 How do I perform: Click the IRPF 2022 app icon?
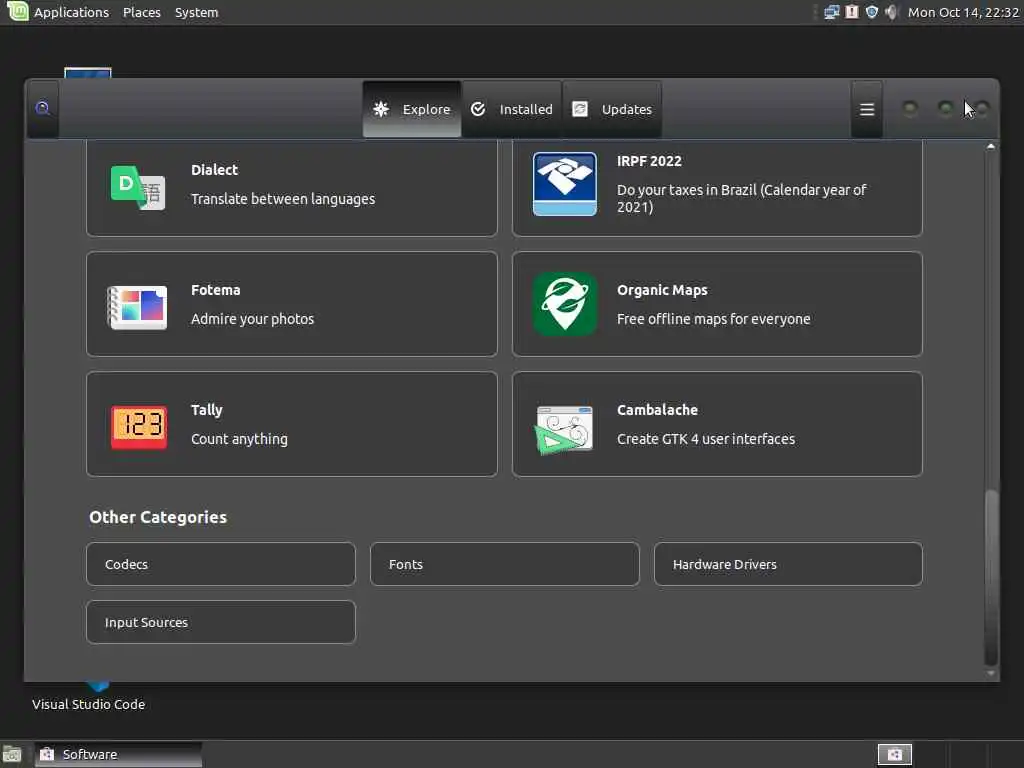coord(564,184)
